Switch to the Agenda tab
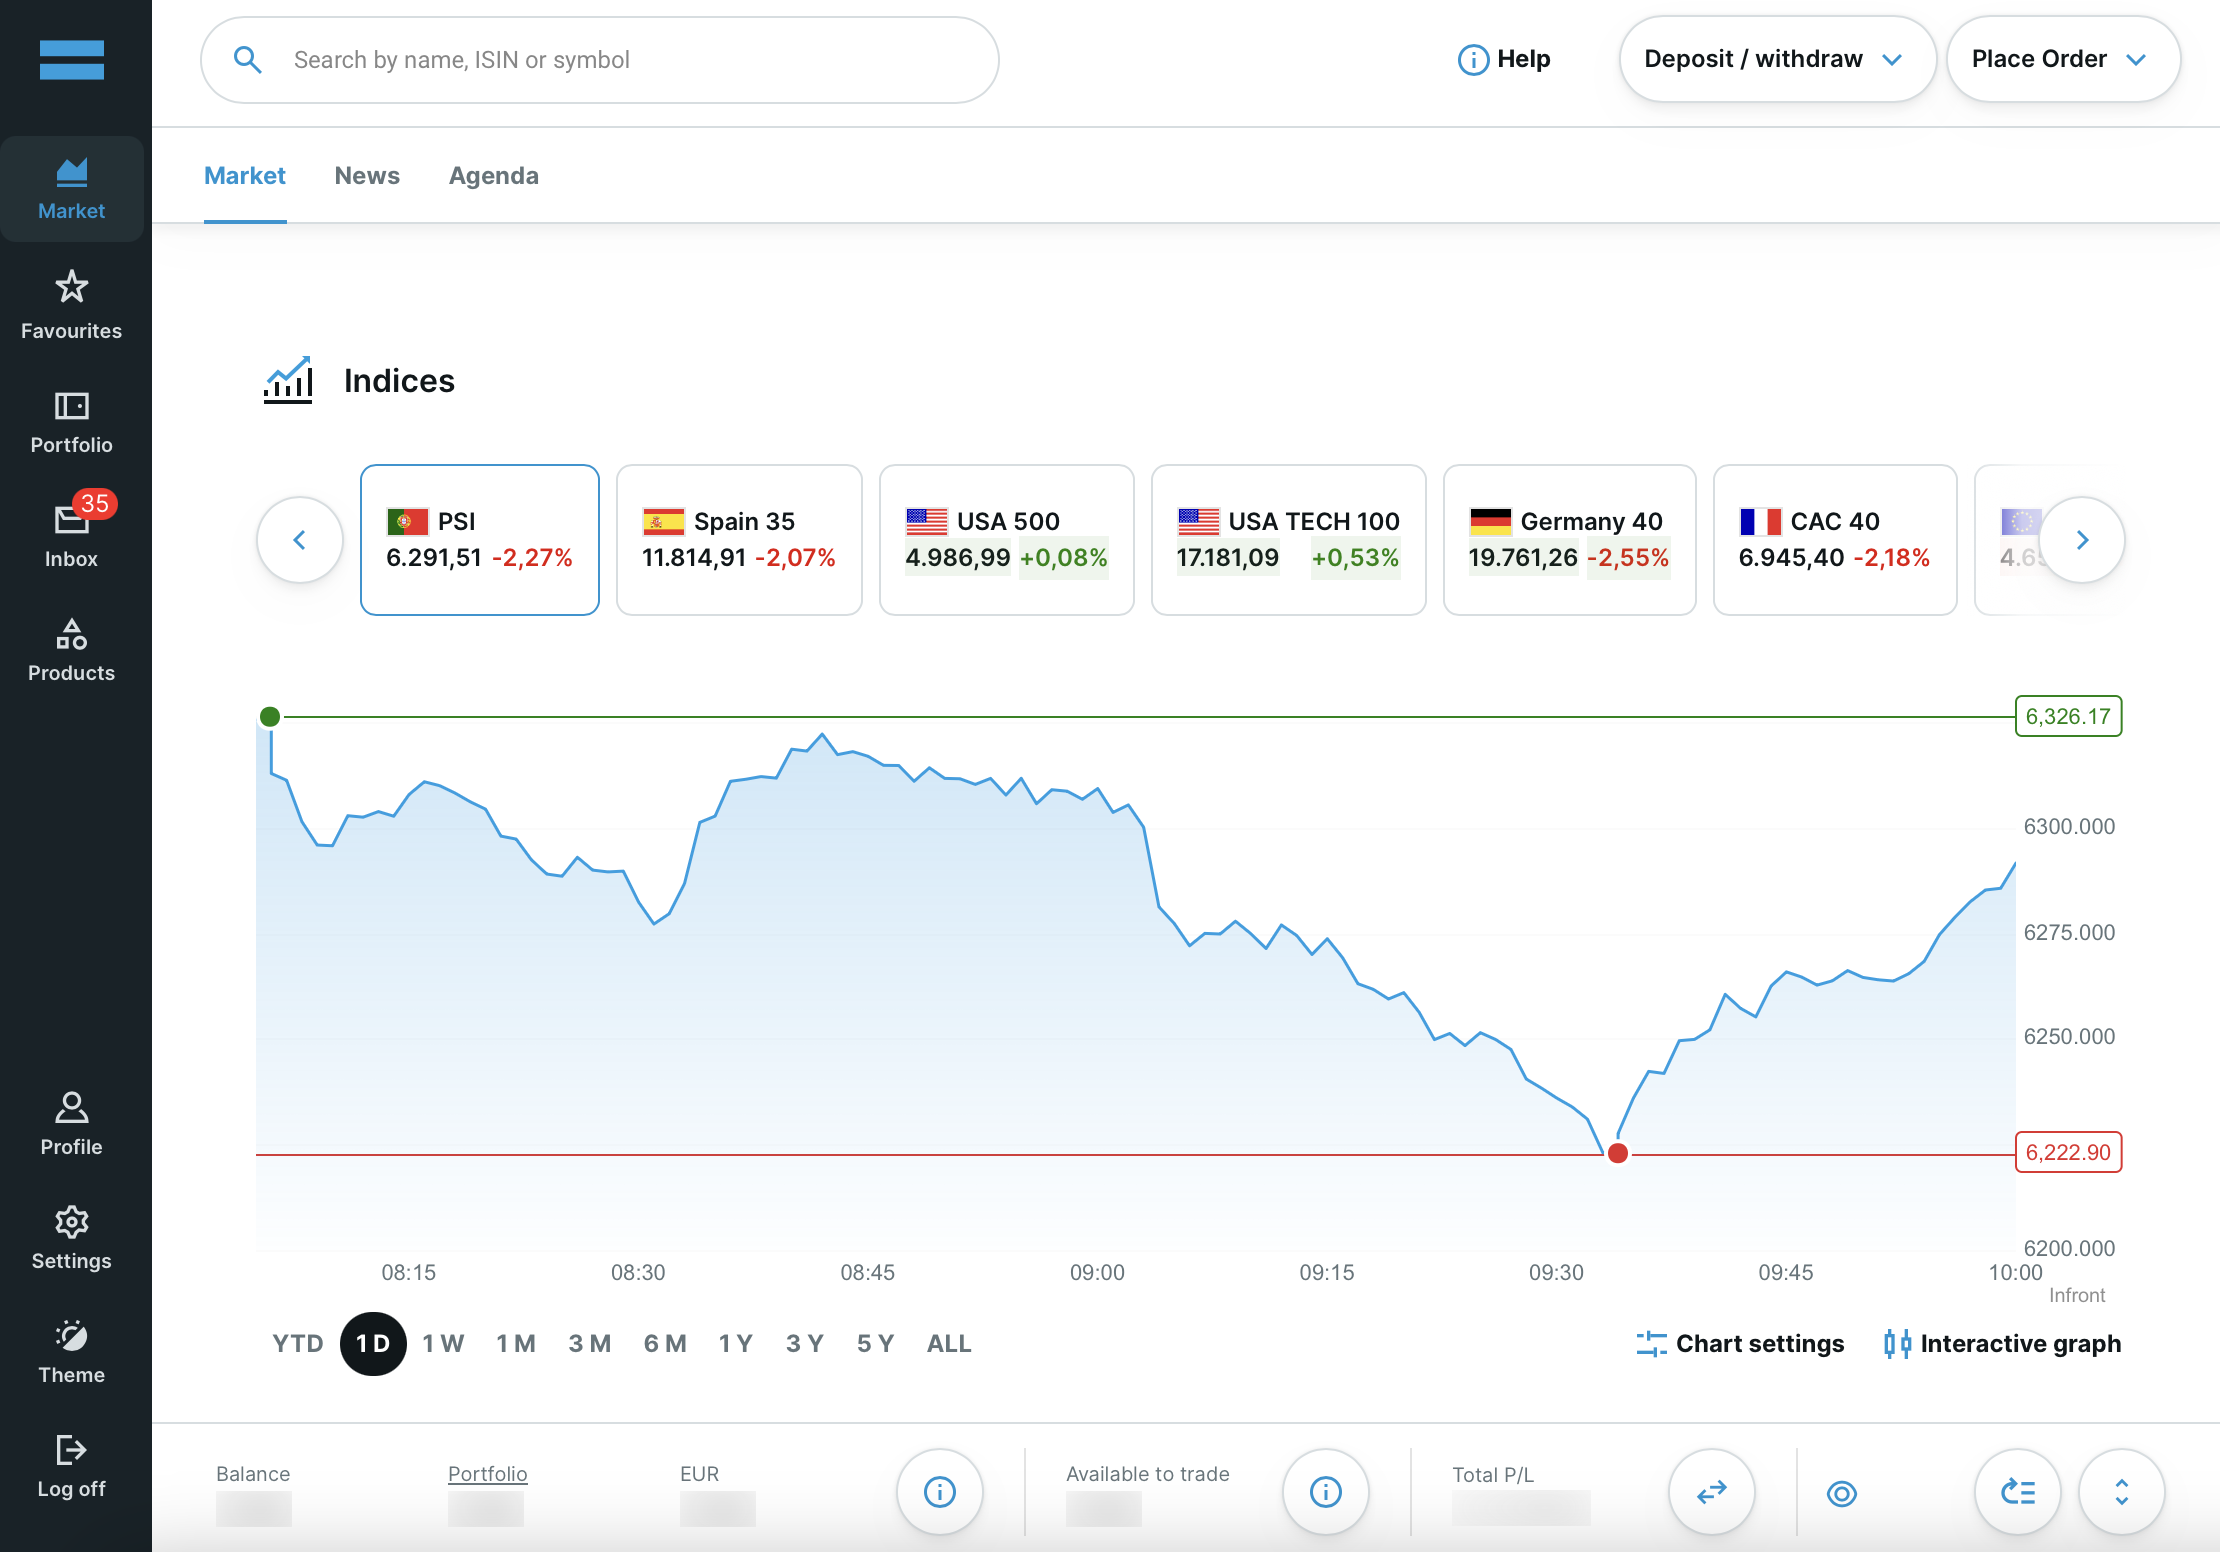Viewport: 2220px width, 1552px height. 493,176
